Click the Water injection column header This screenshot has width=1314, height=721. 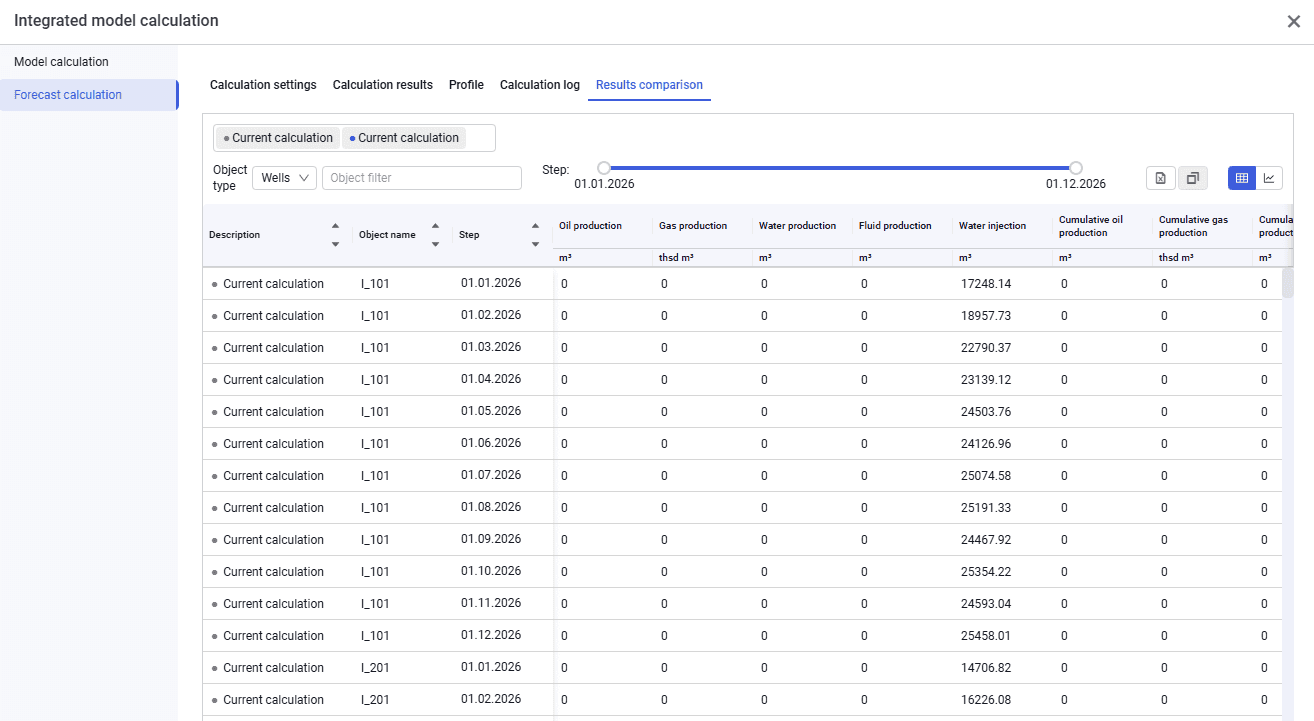coord(992,226)
